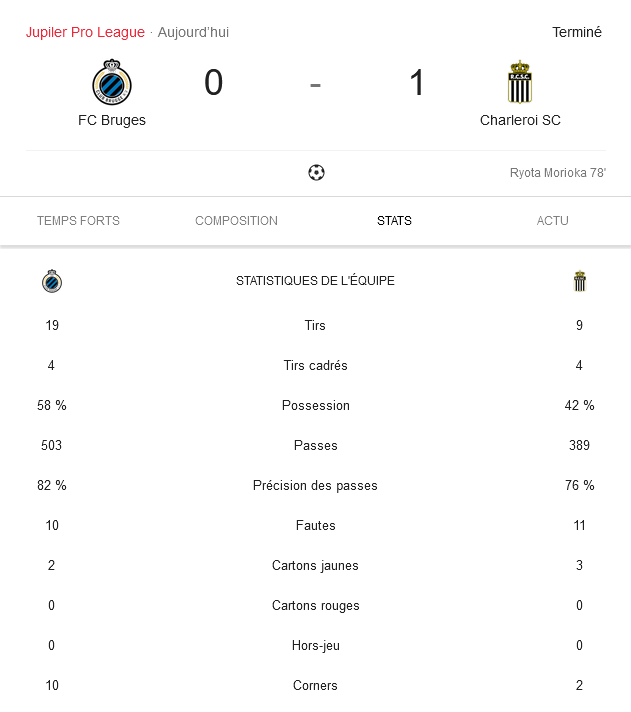Click the Charleroi score of 1
631x712 pixels.
point(417,83)
